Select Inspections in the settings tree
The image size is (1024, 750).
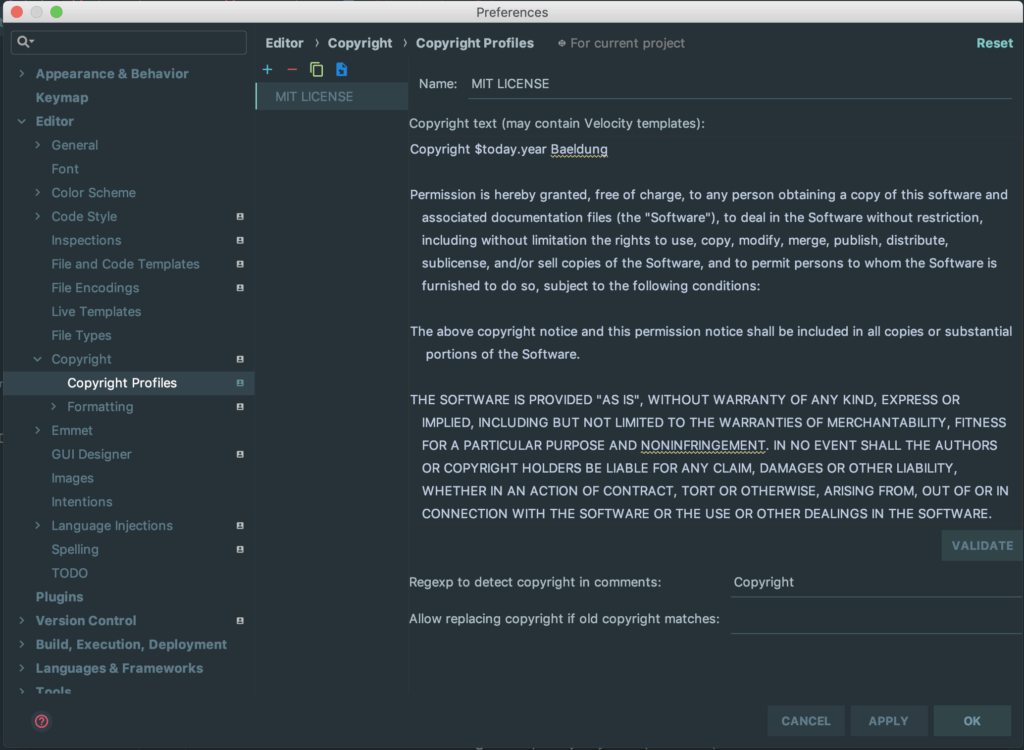point(86,240)
